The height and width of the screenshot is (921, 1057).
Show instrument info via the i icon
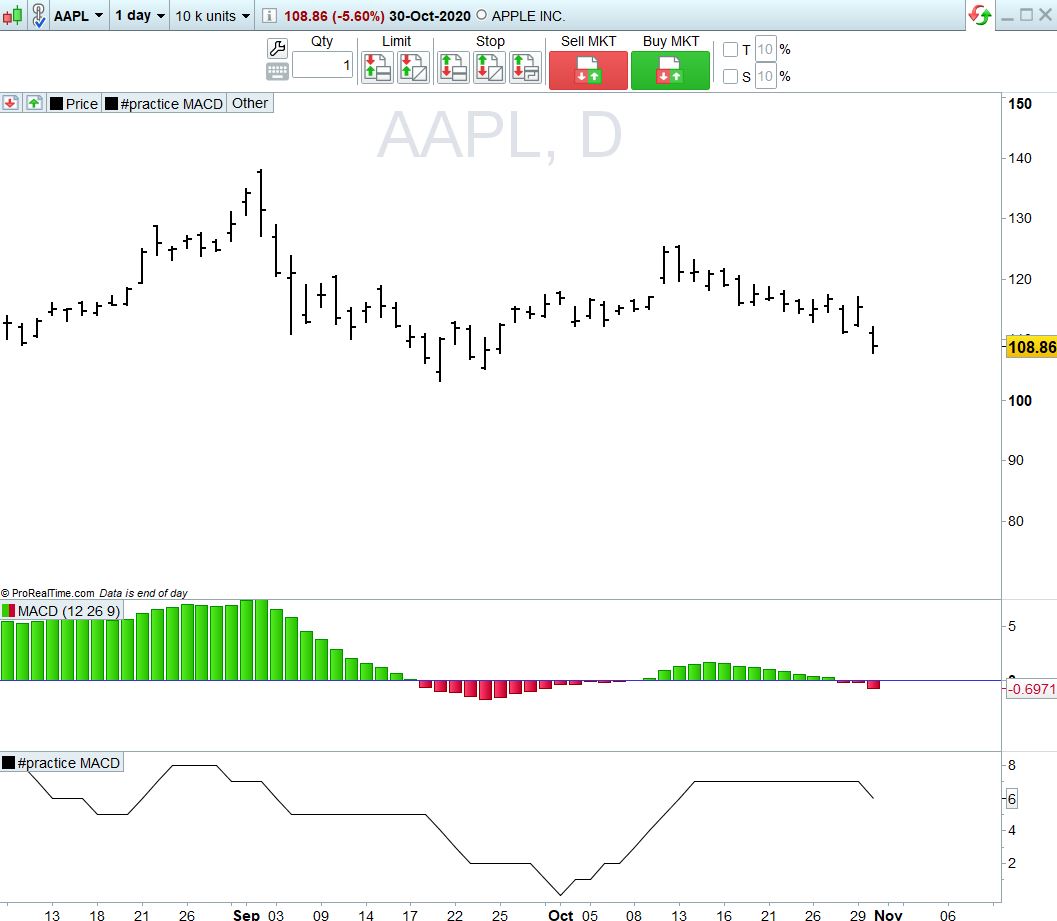point(269,16)
